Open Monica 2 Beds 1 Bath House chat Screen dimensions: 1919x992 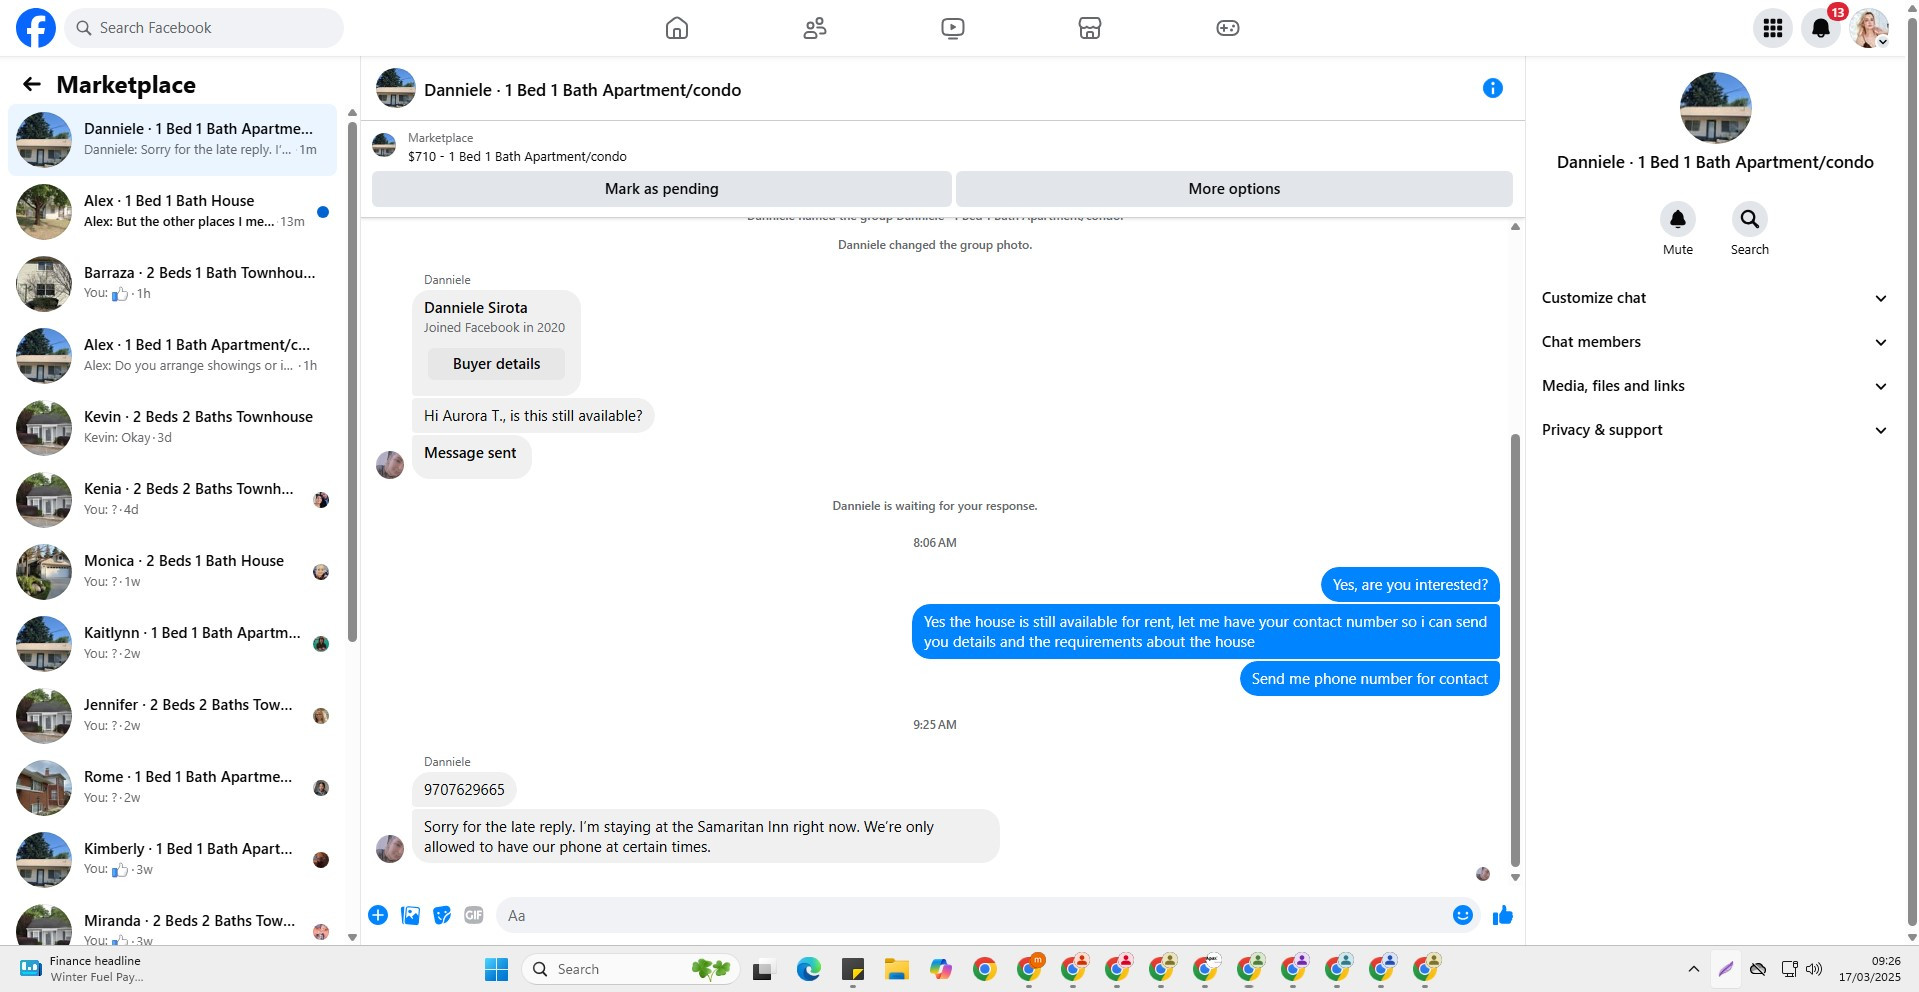coord(172,572)
